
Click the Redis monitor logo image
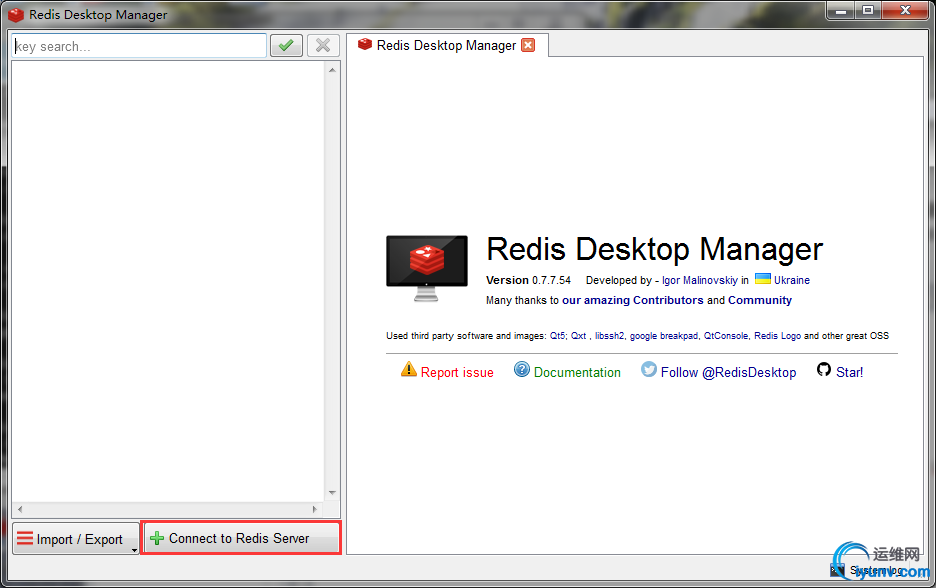click(427, 268)
